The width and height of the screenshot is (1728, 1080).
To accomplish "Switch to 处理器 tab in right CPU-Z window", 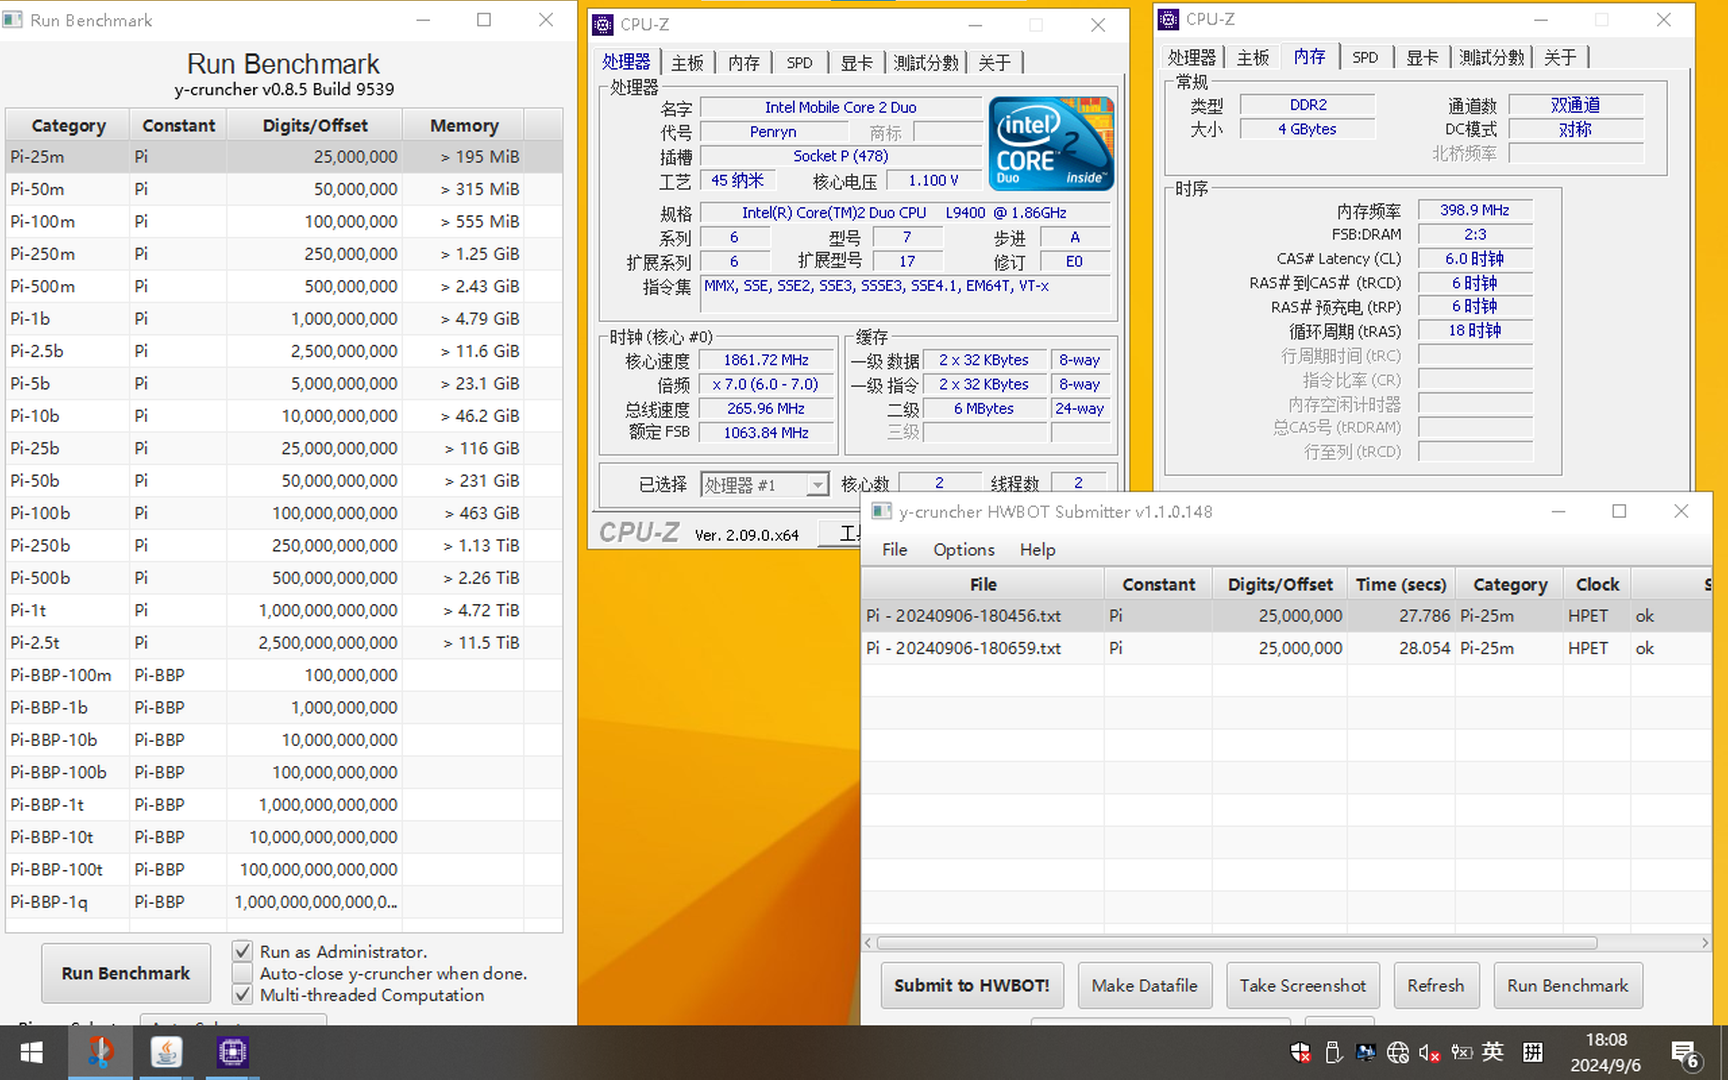I will (1192, 57).
